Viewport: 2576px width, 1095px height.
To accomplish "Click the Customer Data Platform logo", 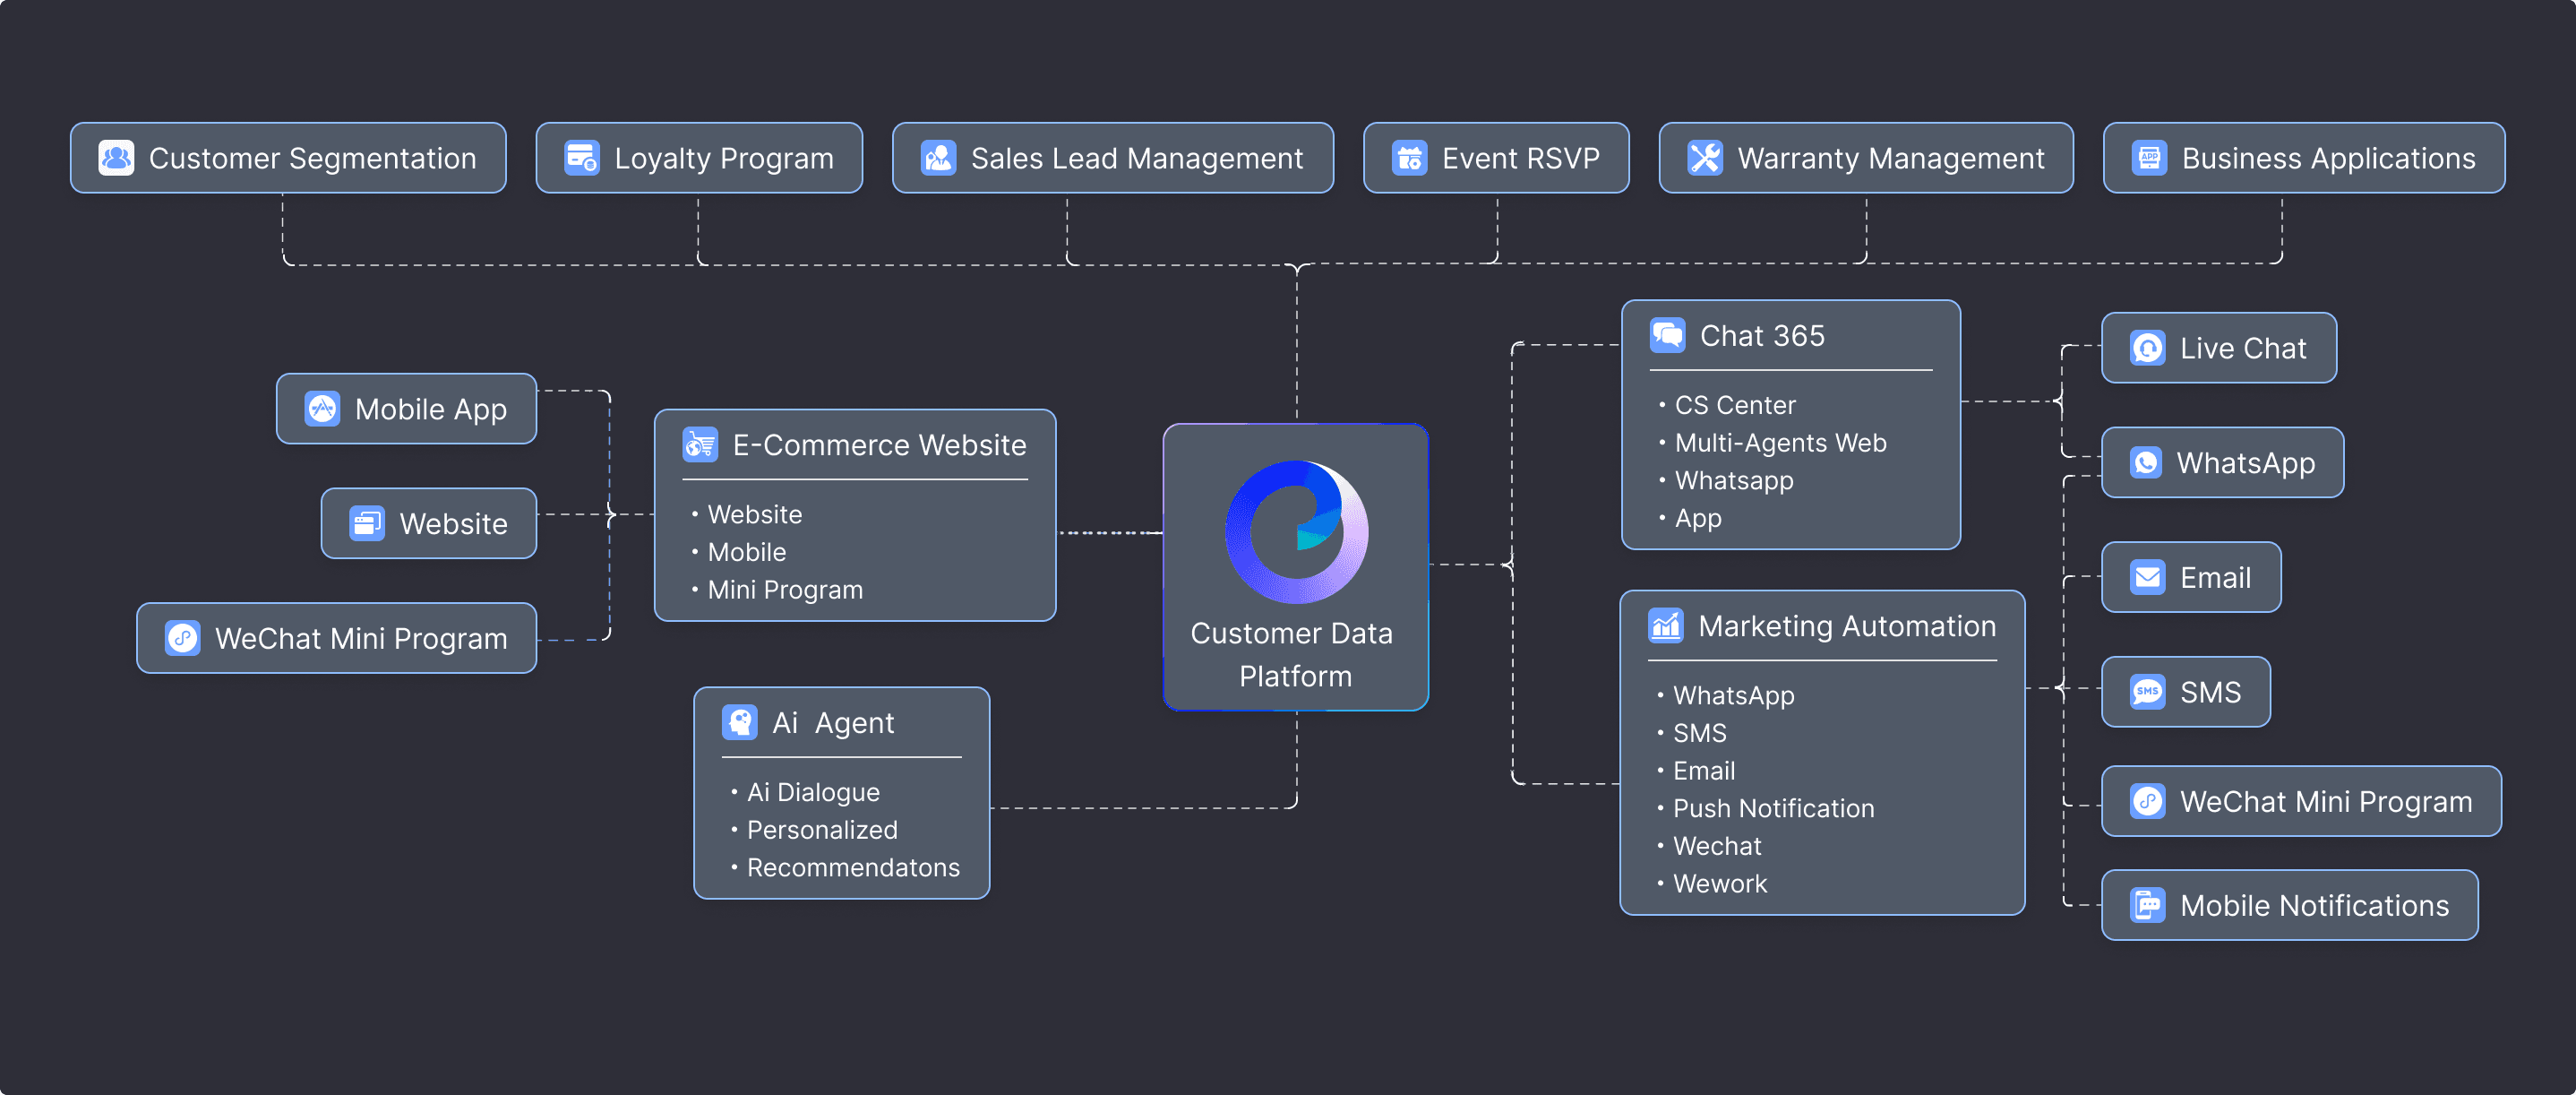I will tap(1297, 531).
